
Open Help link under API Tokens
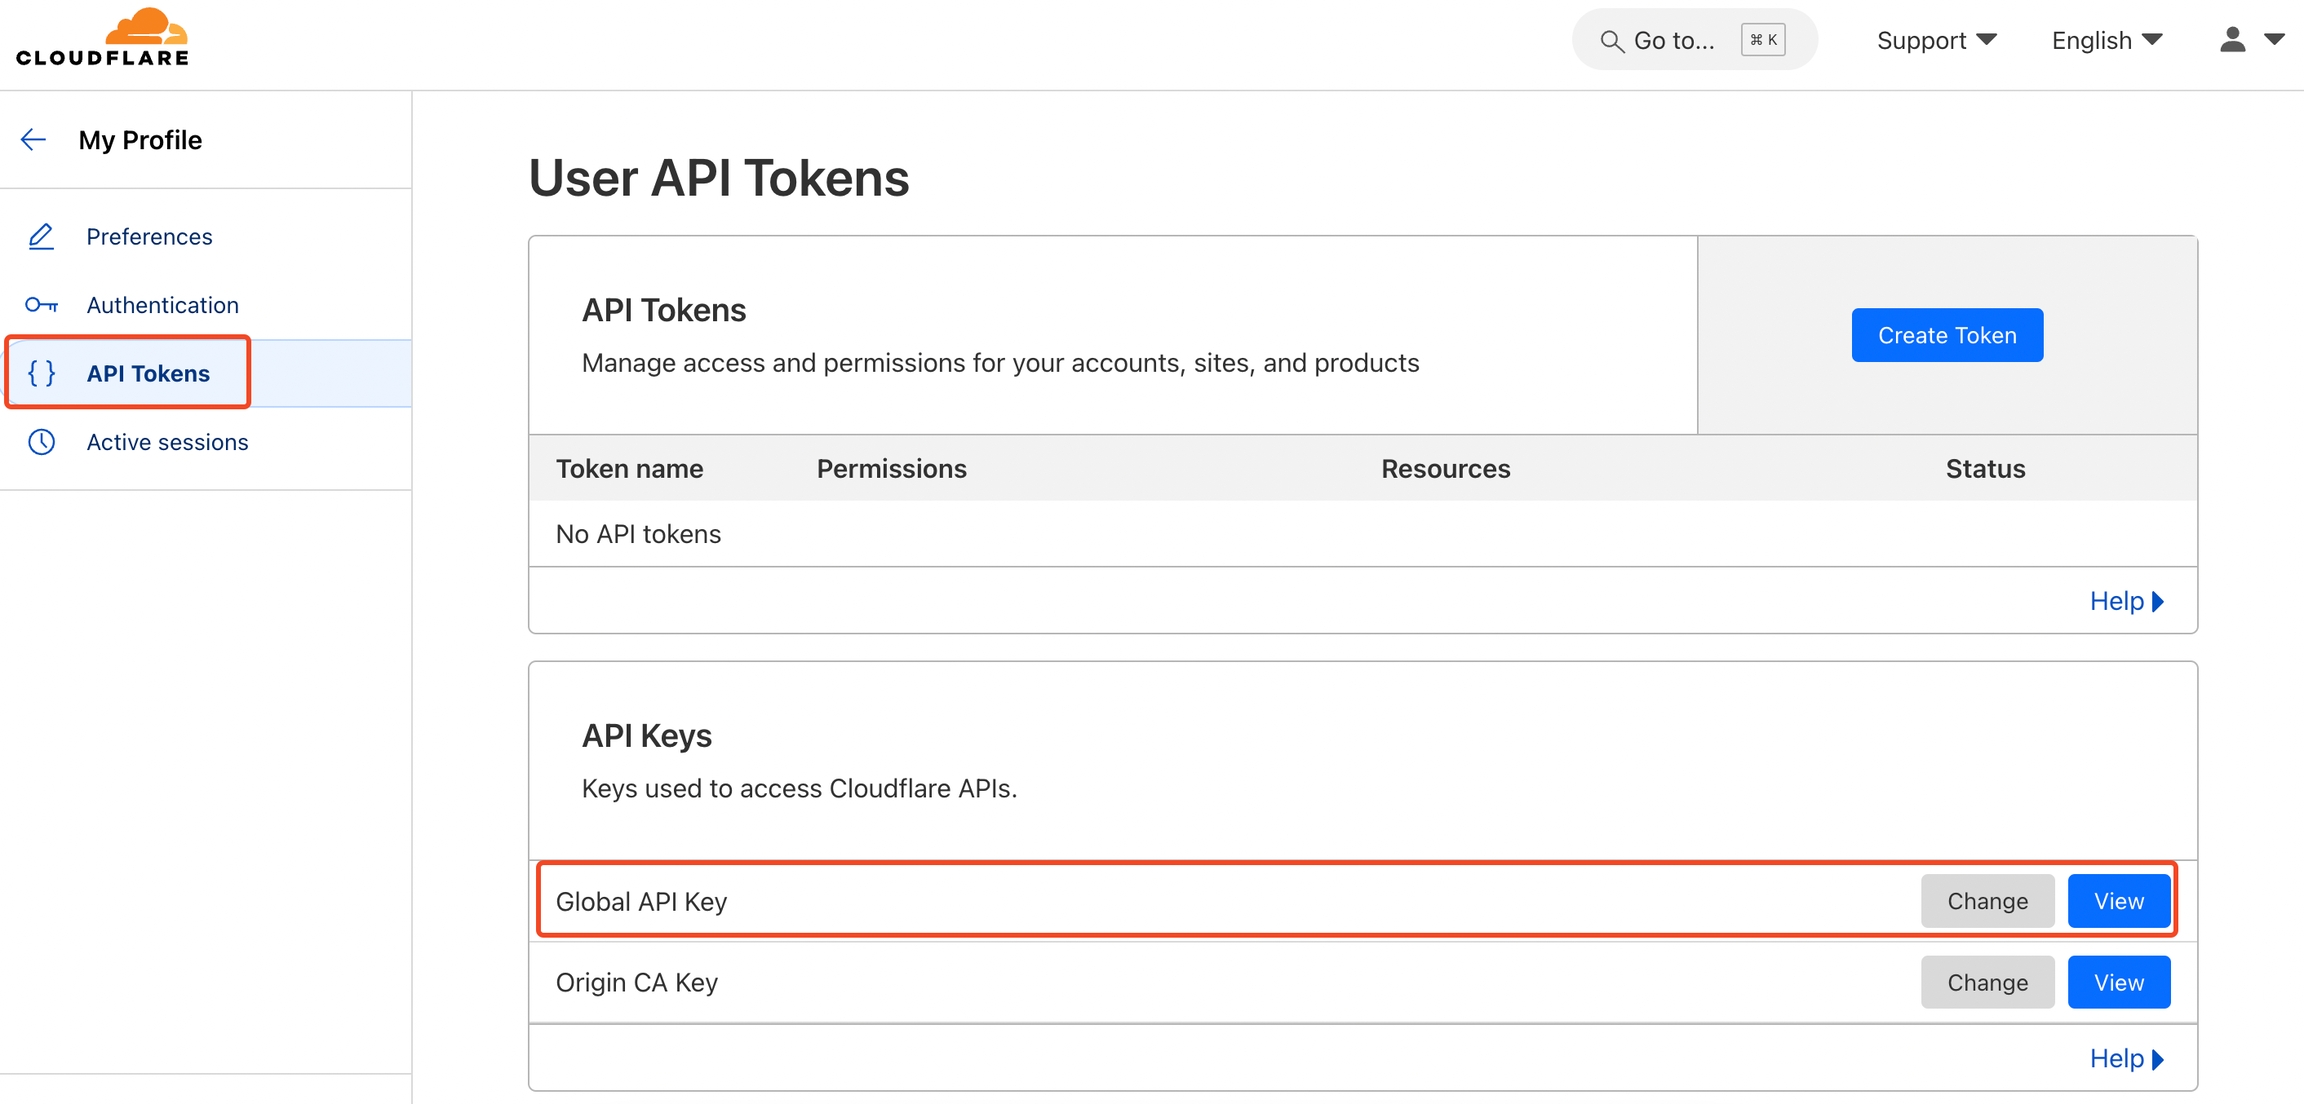pos(2127,601)
